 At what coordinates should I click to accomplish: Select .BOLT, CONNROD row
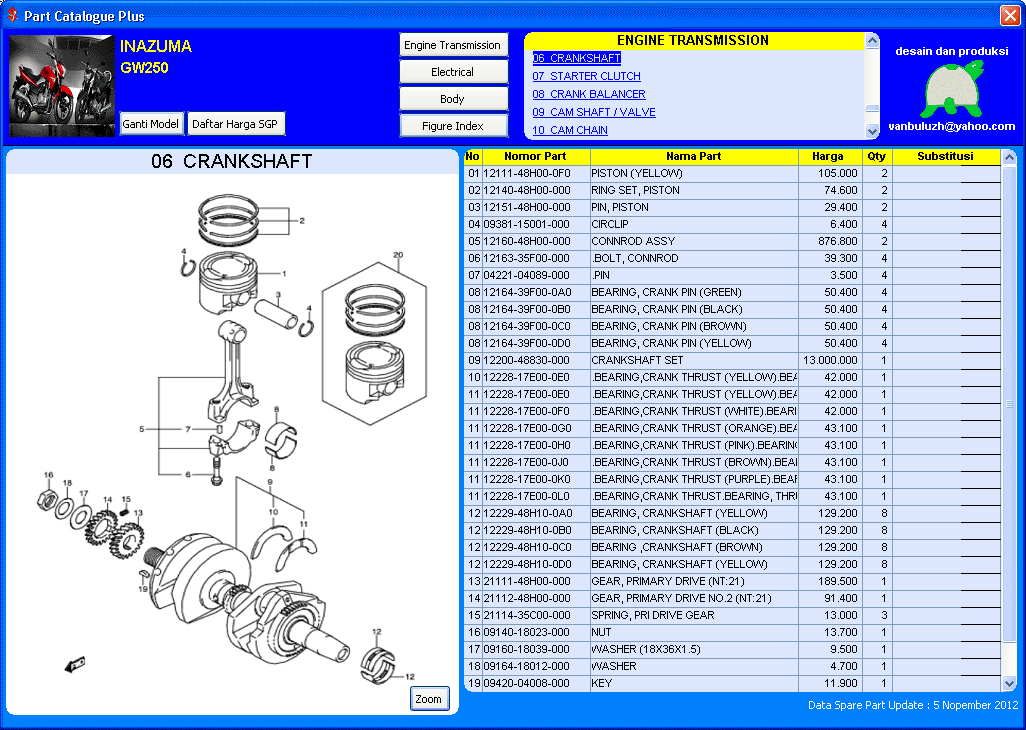[x=732, y=258]
